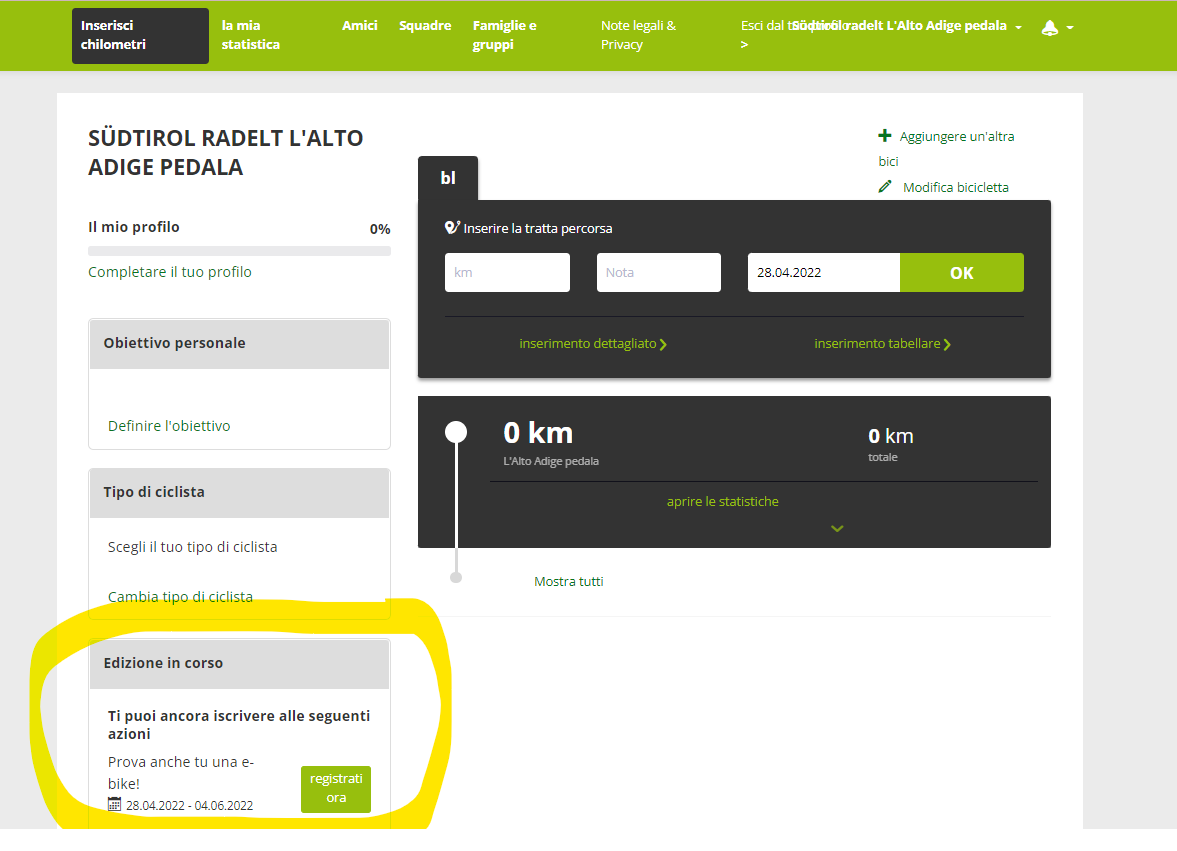Click the chevron after inserimento dettagliato
The height and width of the screenshot is (851, 1177).
663,344
